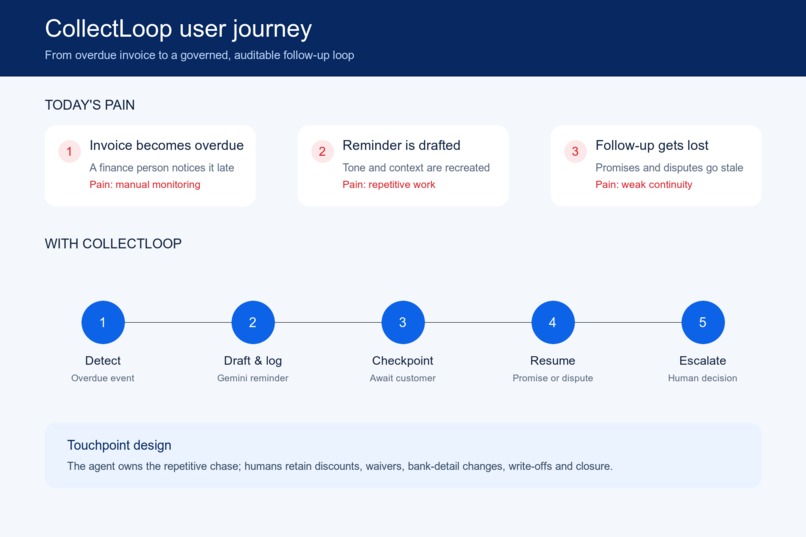Image resolution: width=806 pixels, height=537 pixels.
Task: Click 'Pain: repetitive work' red label
Action: [389, 184]
